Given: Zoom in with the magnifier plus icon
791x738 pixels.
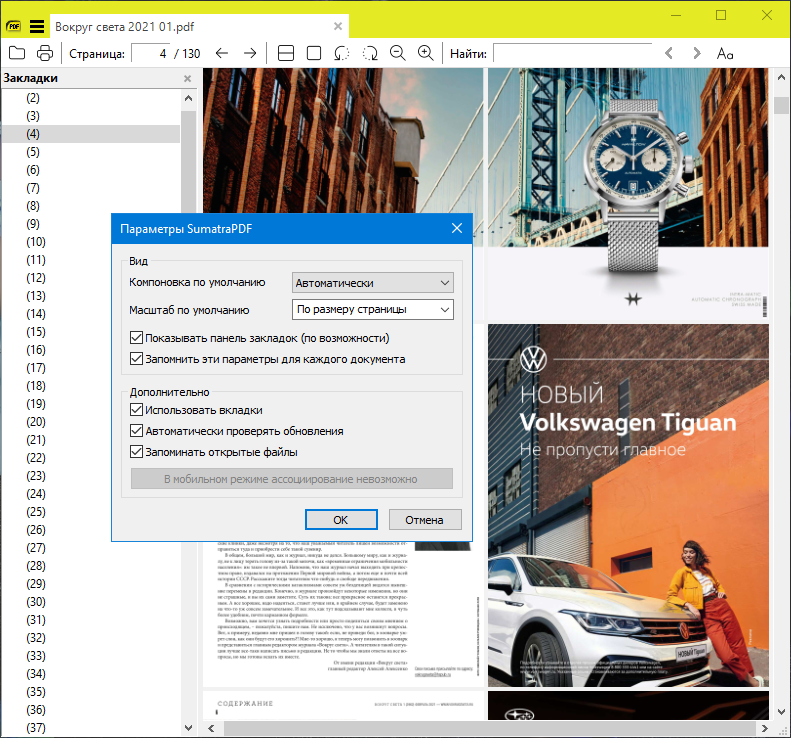Looking at the screenshot, I should tap(426, 53).
